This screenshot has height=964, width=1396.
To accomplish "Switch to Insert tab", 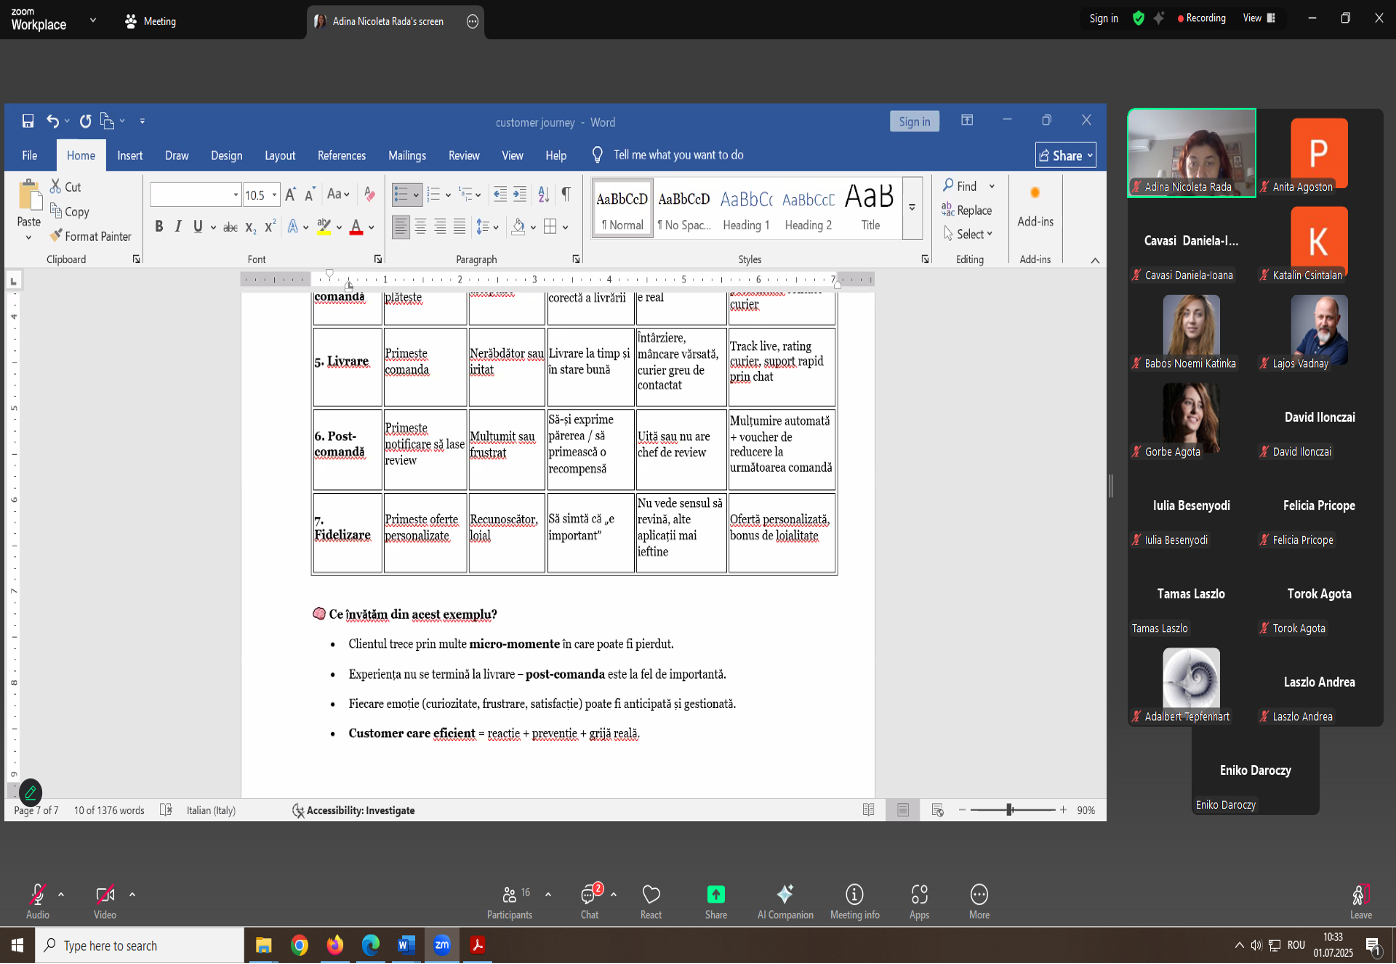I will click(130, 155).
